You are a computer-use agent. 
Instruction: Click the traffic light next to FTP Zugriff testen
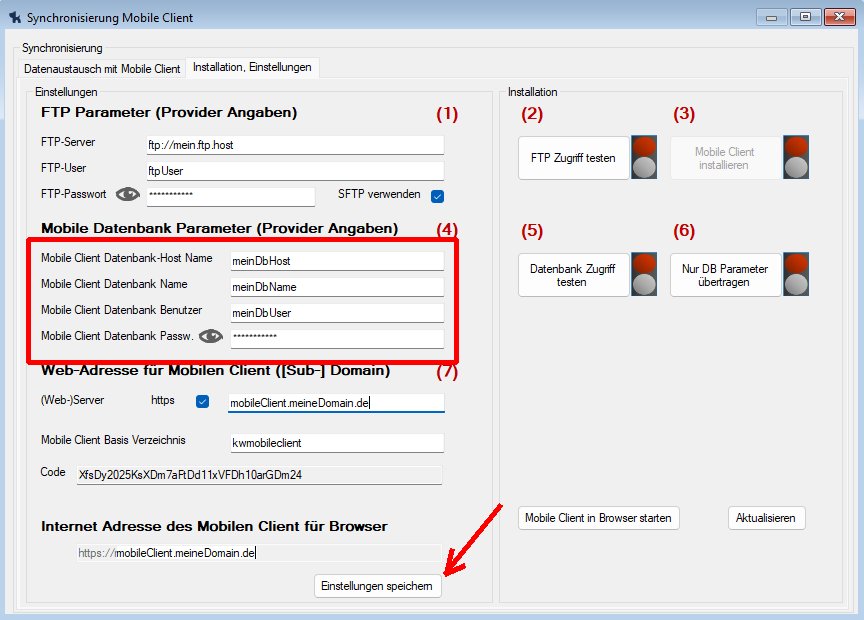[x=644, y=157]
